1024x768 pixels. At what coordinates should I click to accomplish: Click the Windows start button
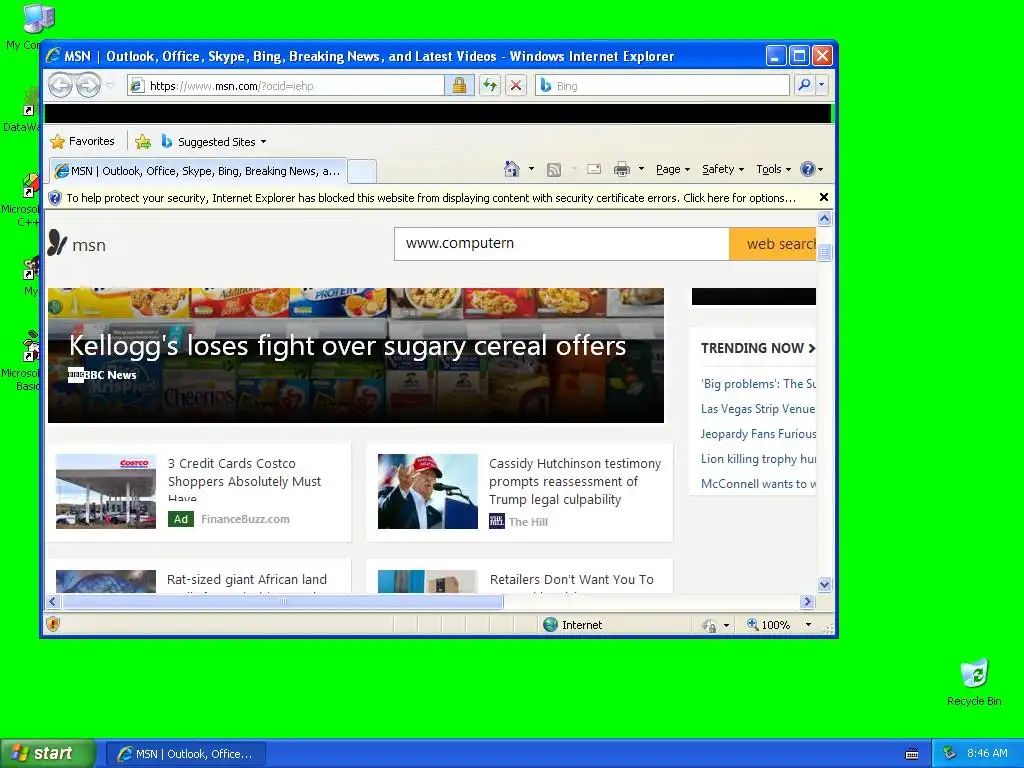pos(47,754)
